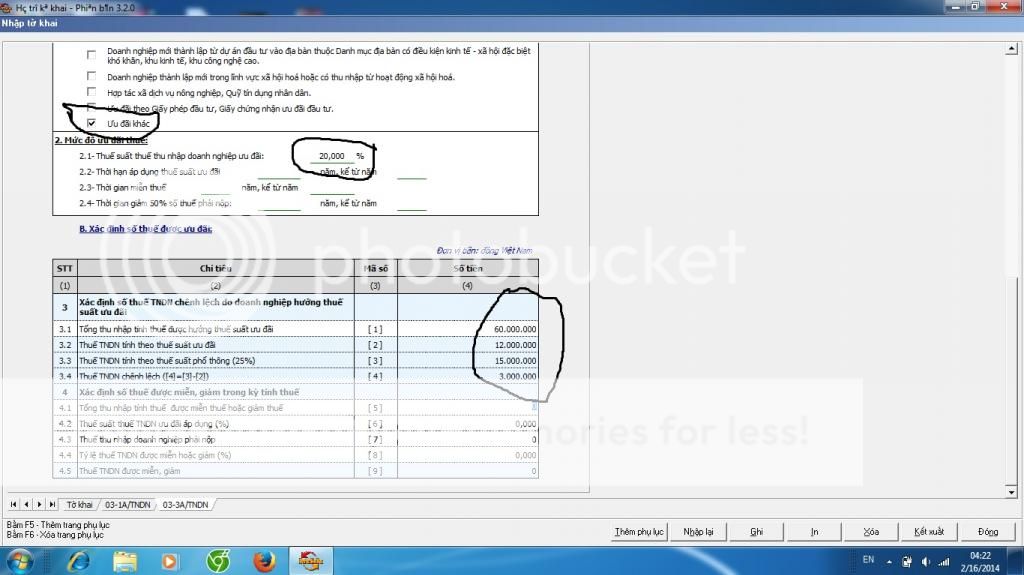Switch to the 'Tờ khai' sheet tab
The image size is (1024, 575).
click(80, 505)
